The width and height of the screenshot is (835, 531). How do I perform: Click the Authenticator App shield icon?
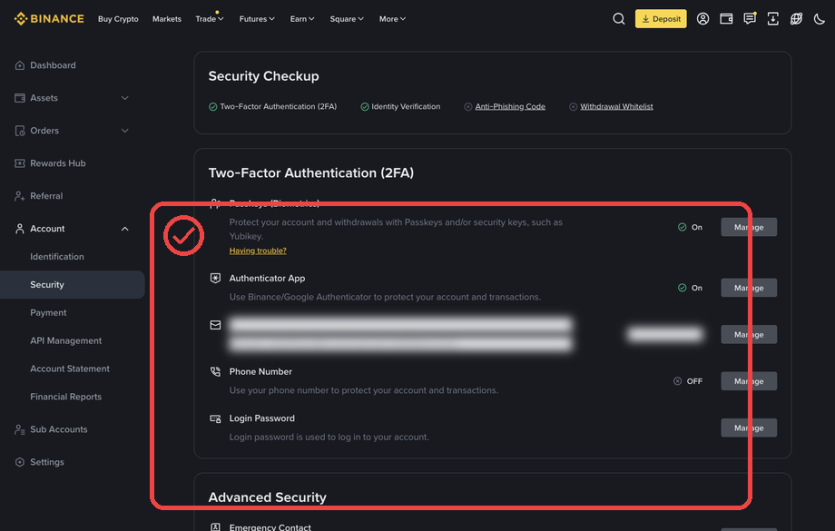(x=215, y=278)
